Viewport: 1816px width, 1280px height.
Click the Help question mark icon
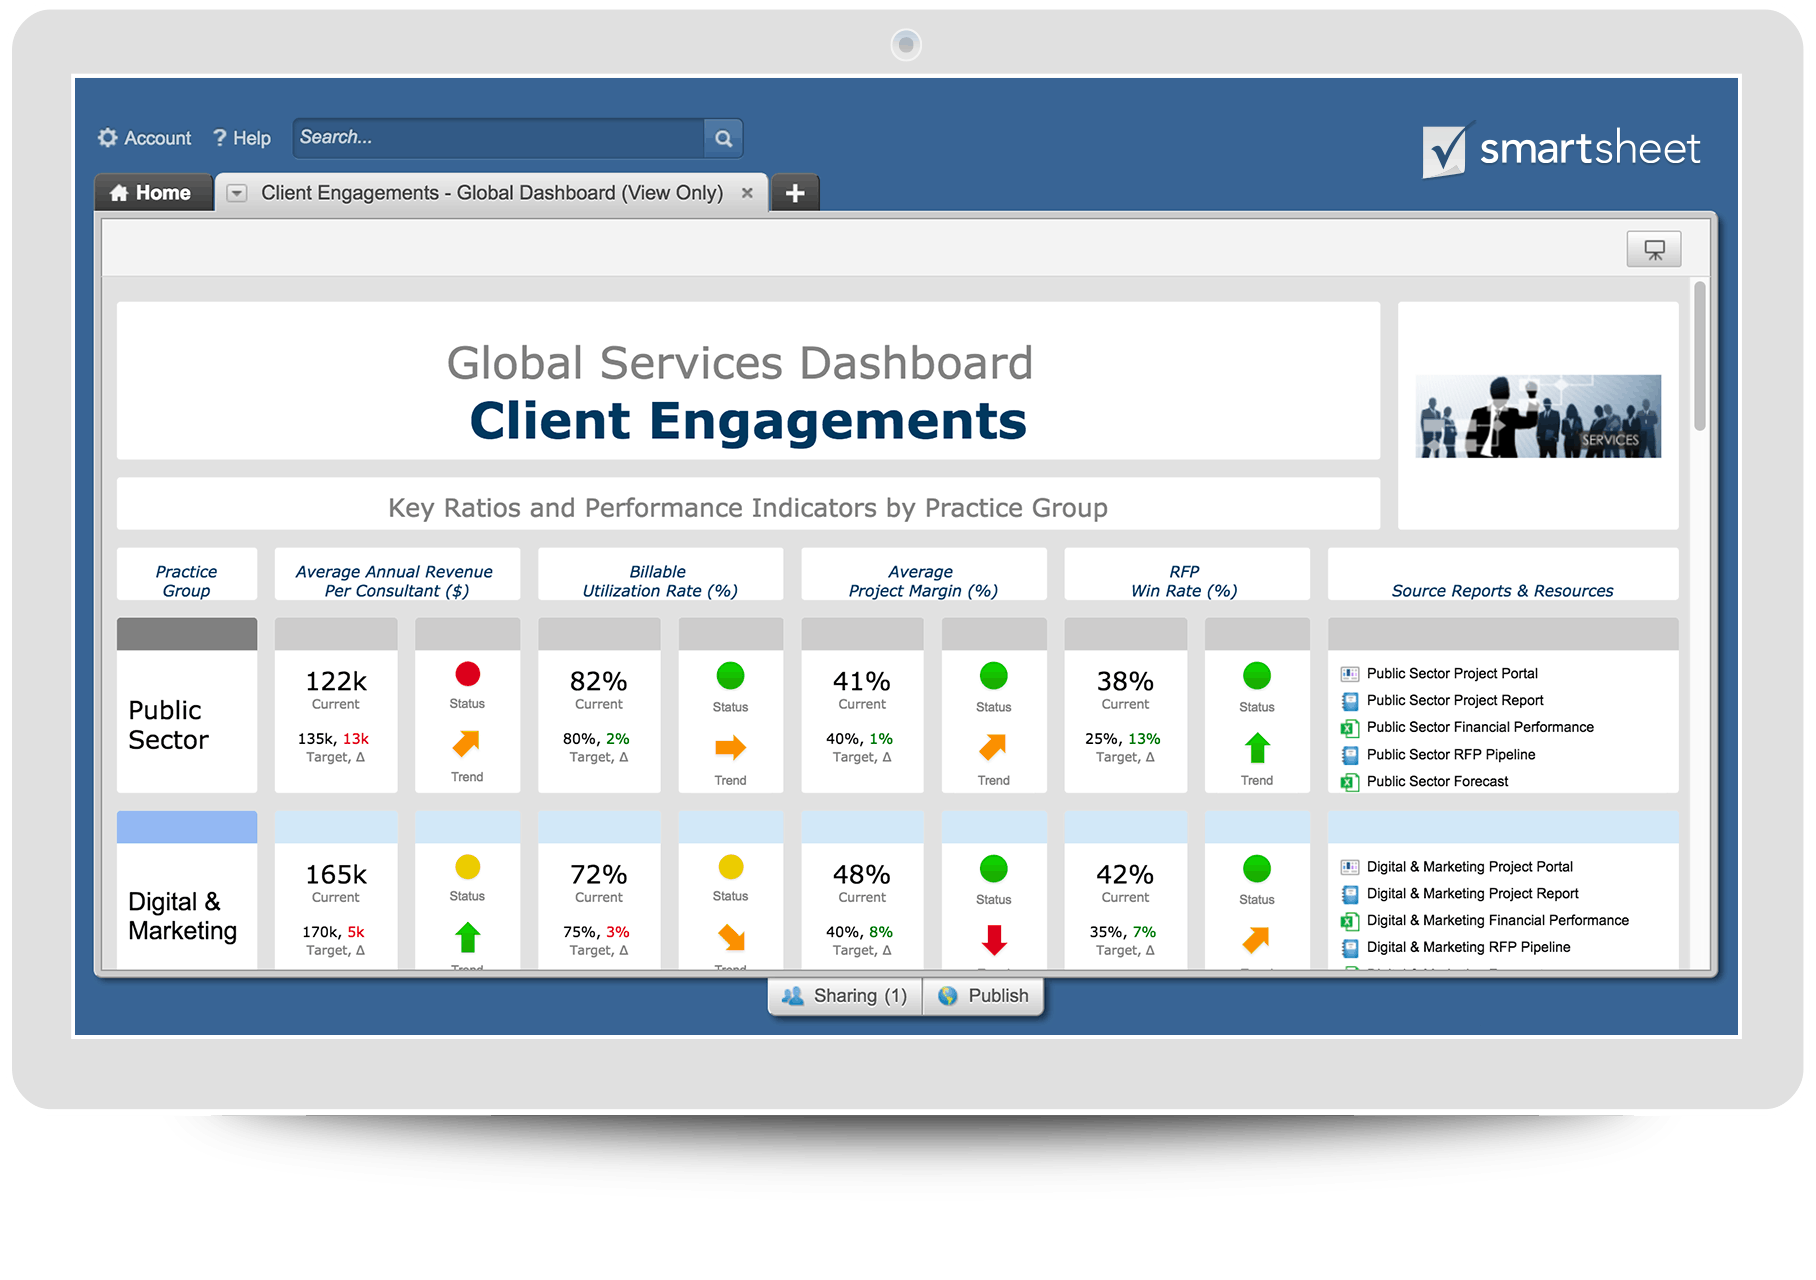(x=220, y=137)
